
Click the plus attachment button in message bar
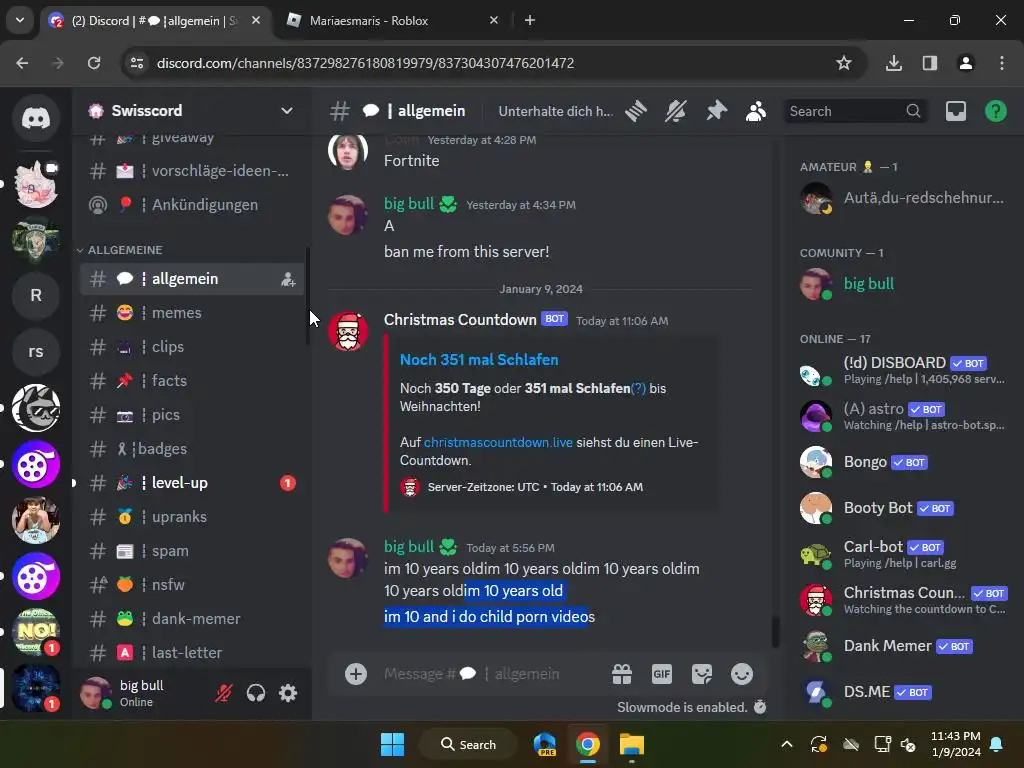pos(356,674)
